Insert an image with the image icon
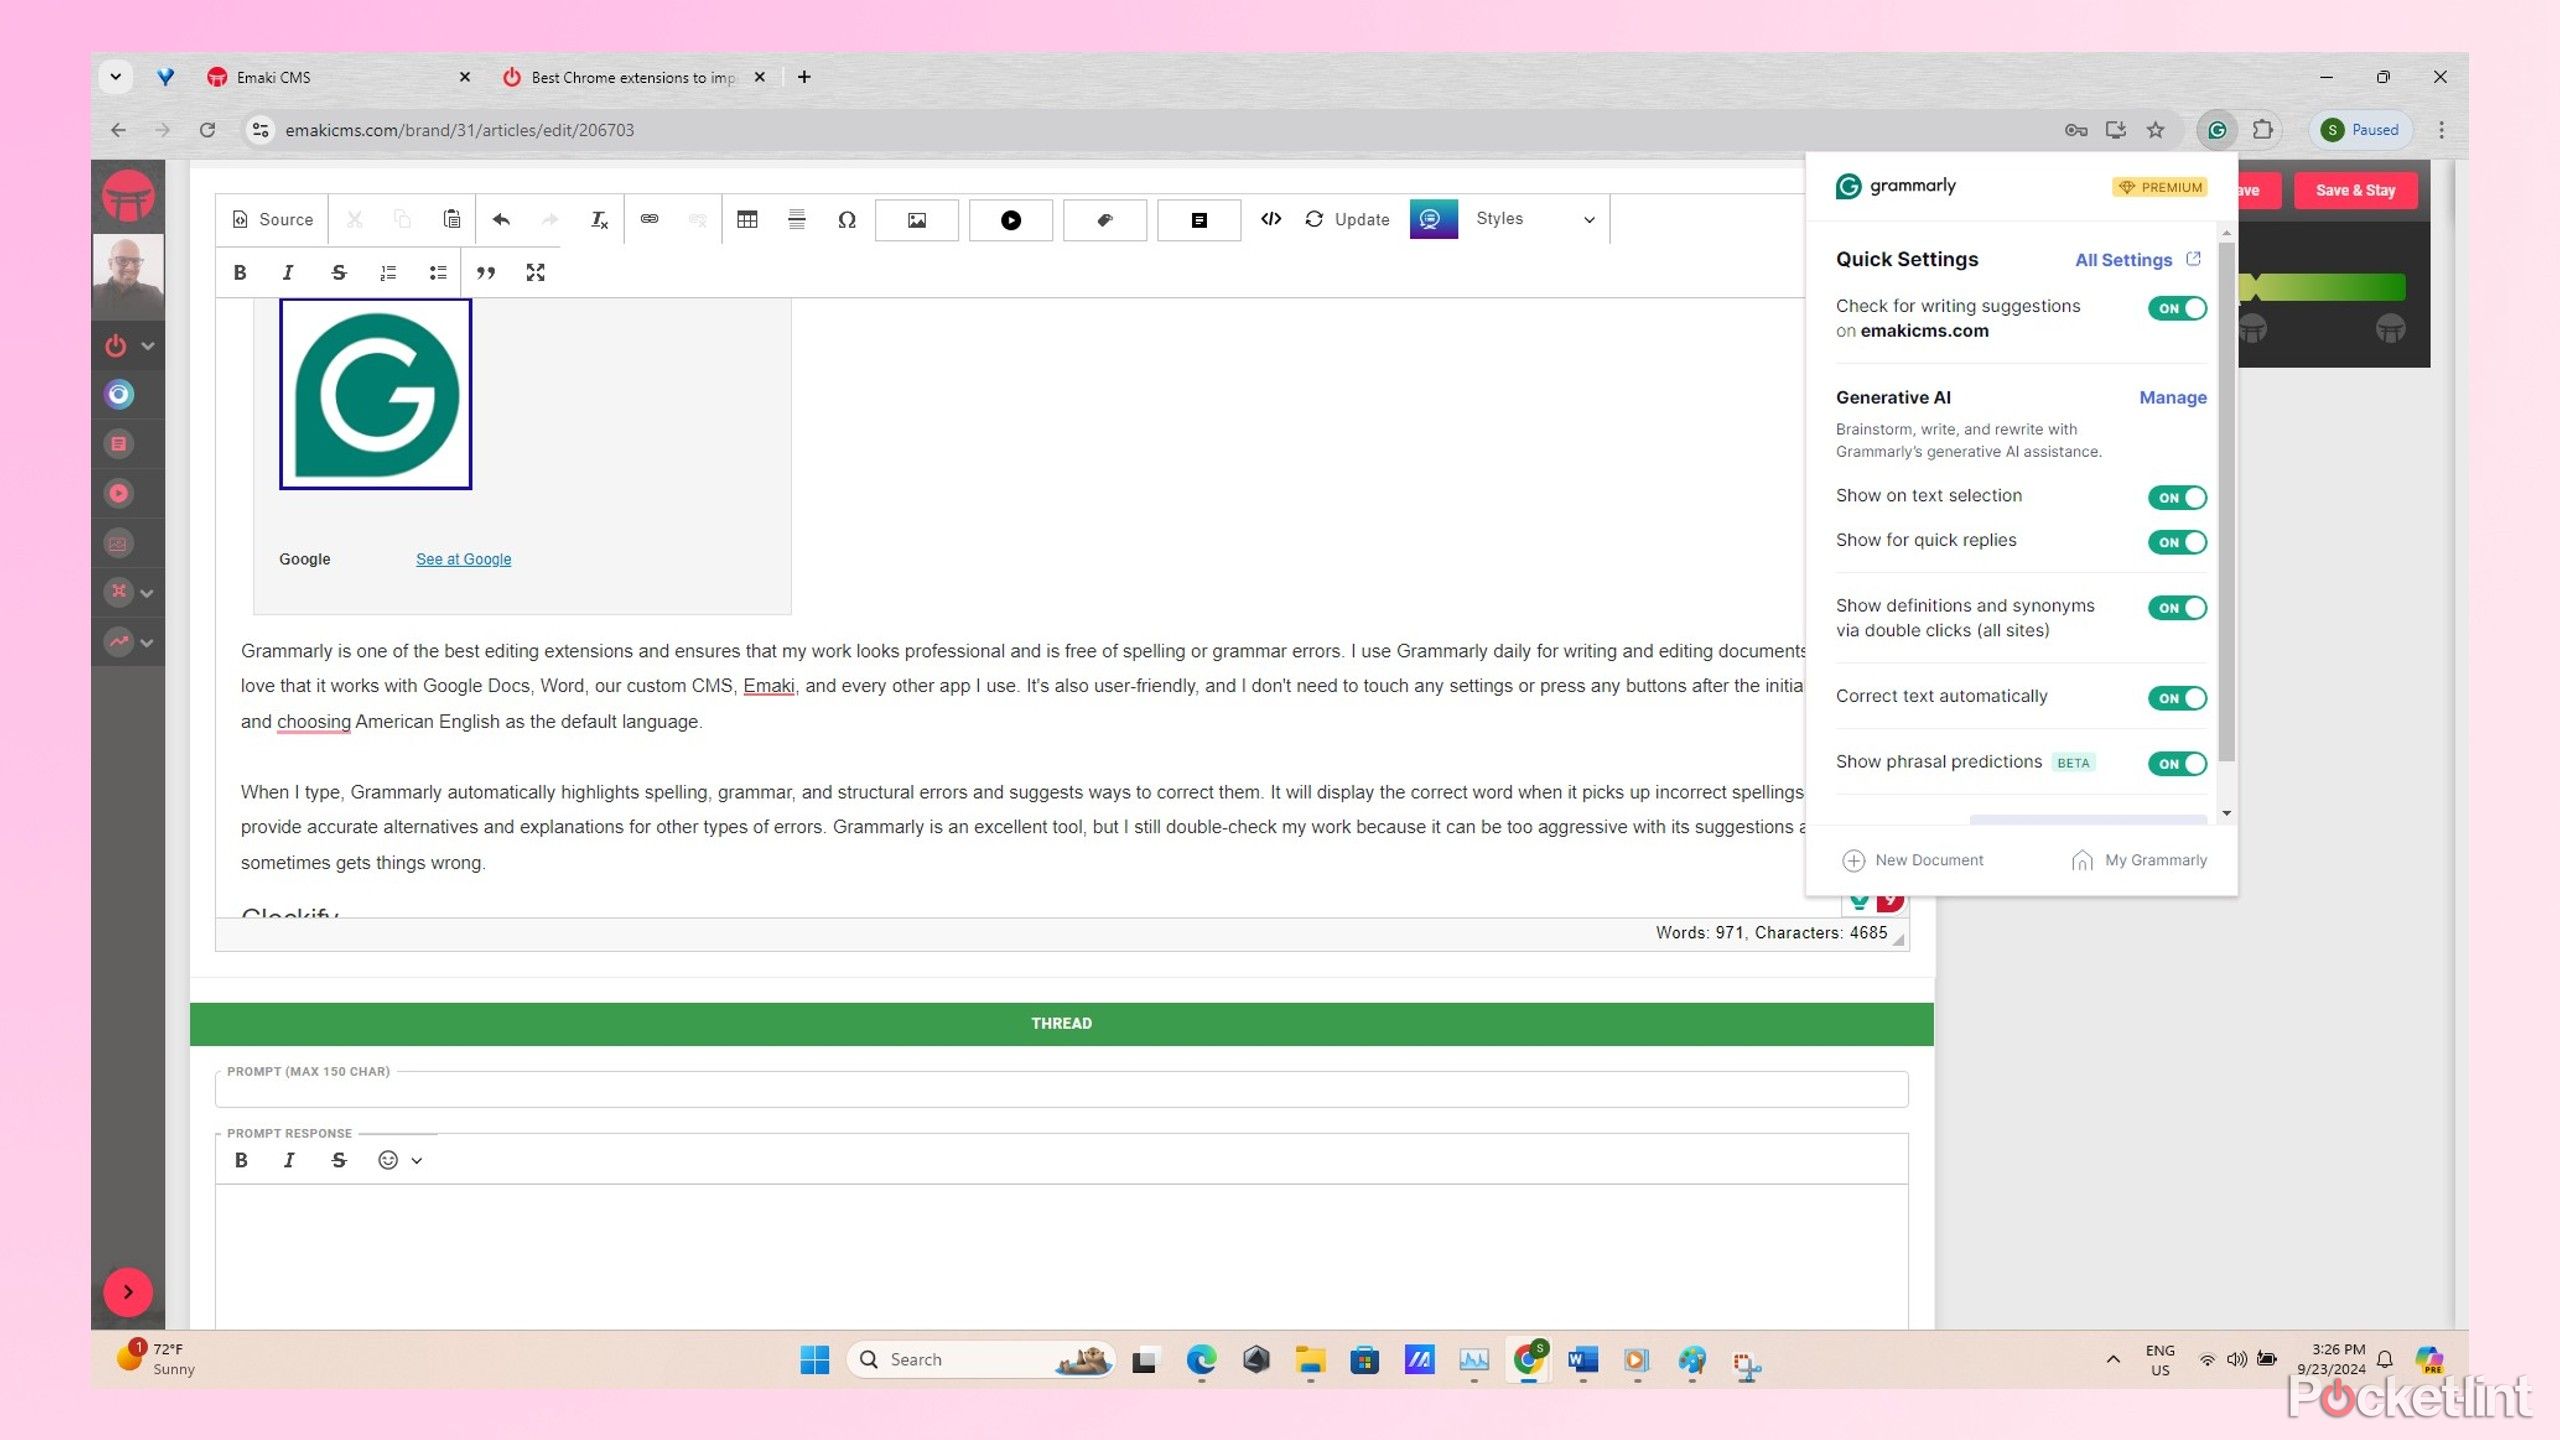Viewport: 2560px width, 1440px height. 916,220
